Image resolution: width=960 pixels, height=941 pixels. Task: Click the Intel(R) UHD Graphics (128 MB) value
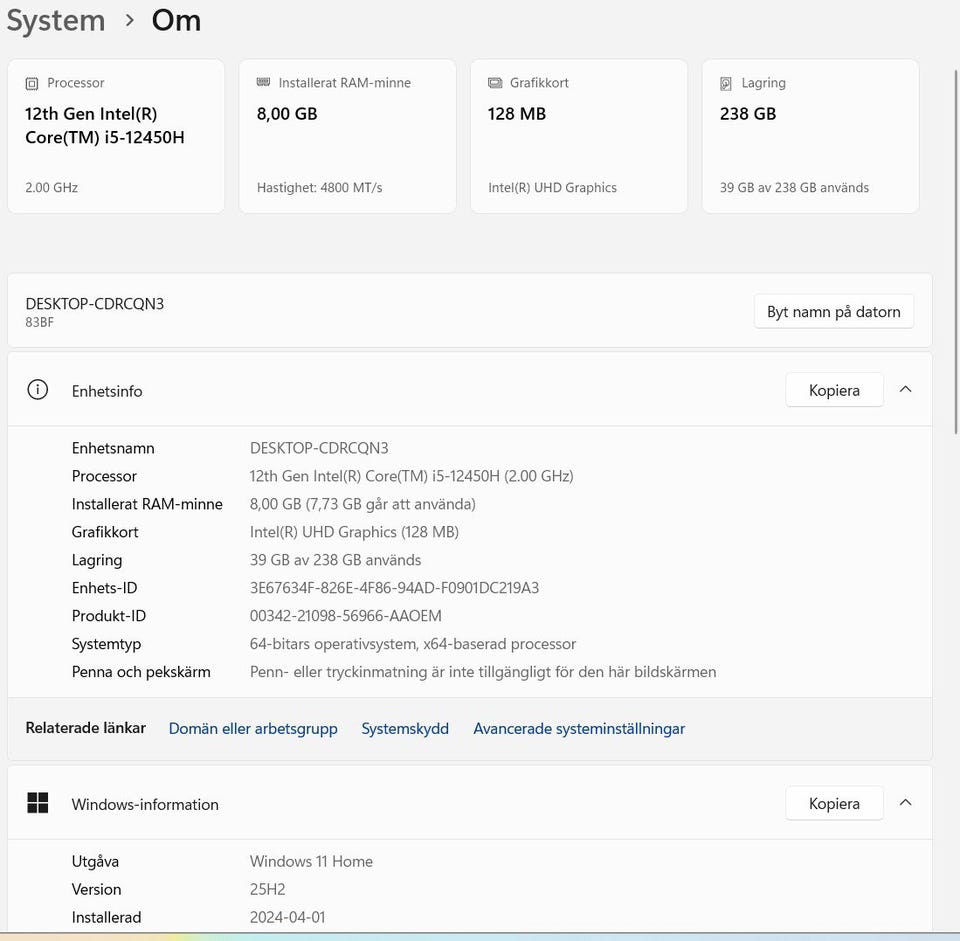tap(354, 532)
